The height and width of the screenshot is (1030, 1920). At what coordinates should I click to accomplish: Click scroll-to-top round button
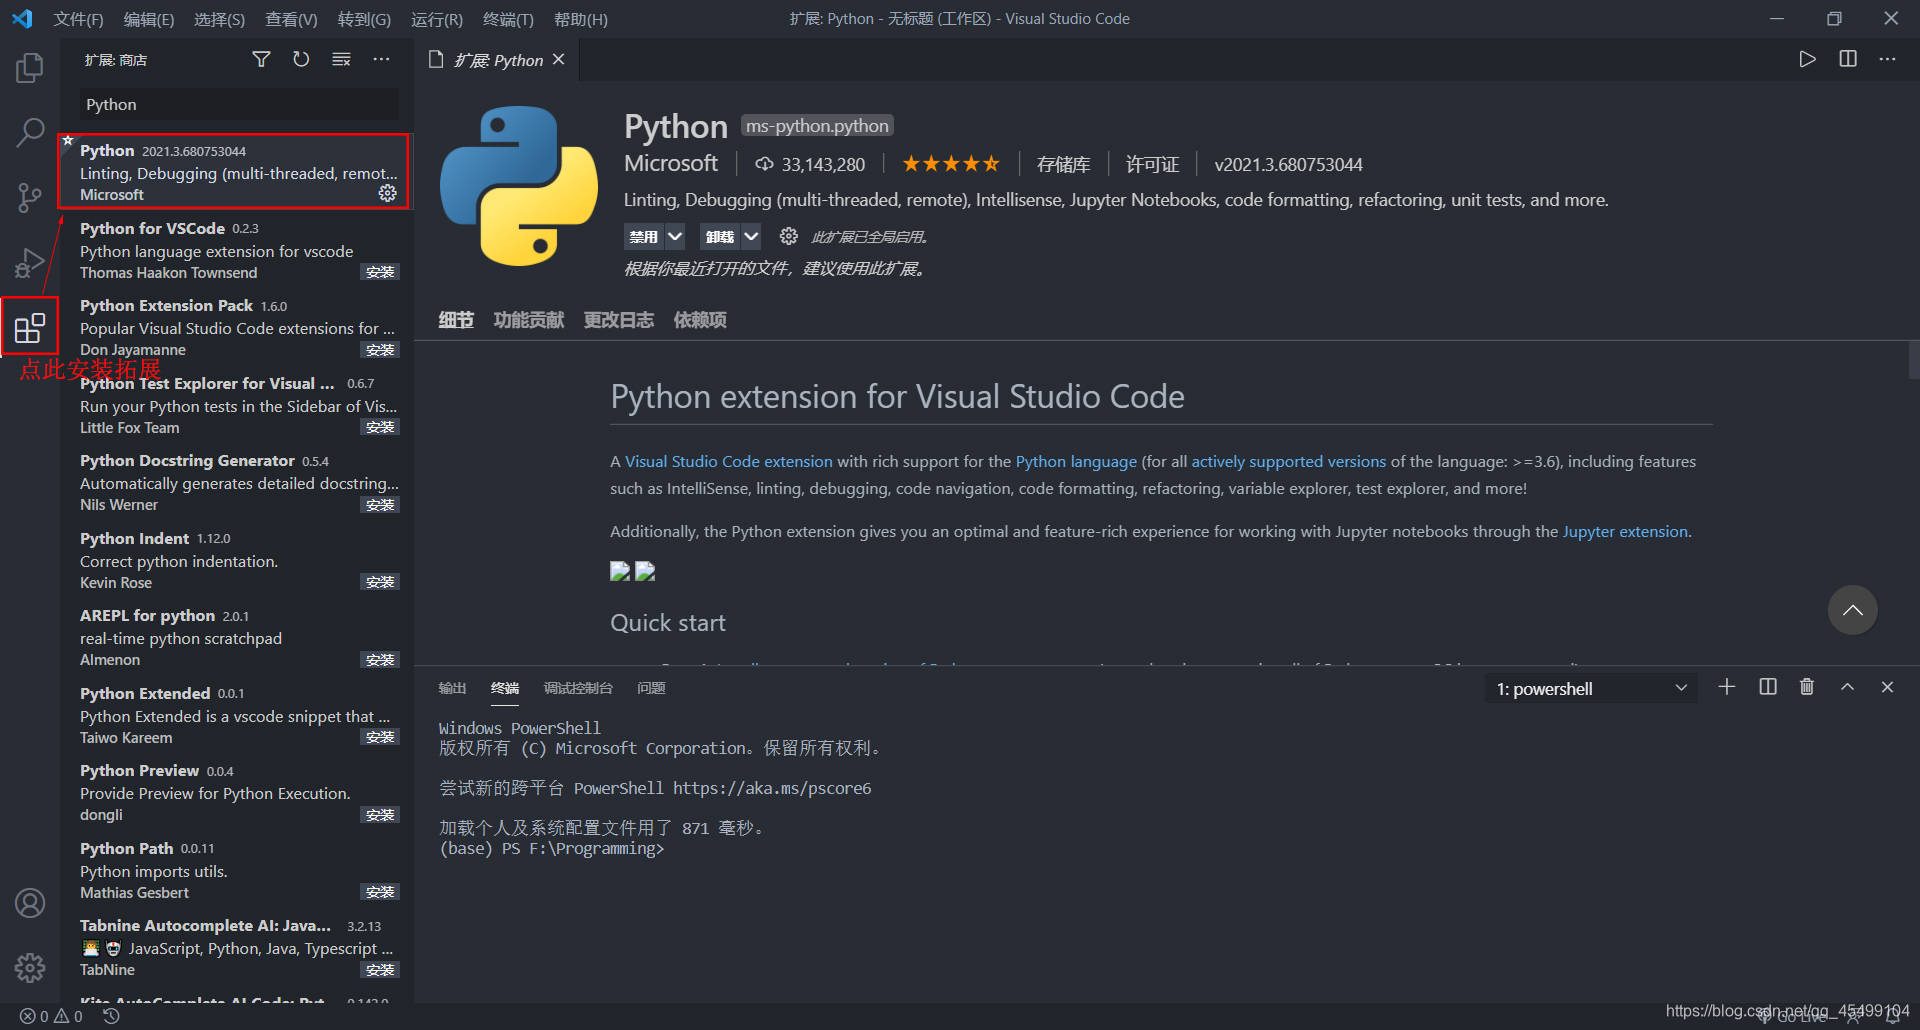click(x=1852, y=610)
